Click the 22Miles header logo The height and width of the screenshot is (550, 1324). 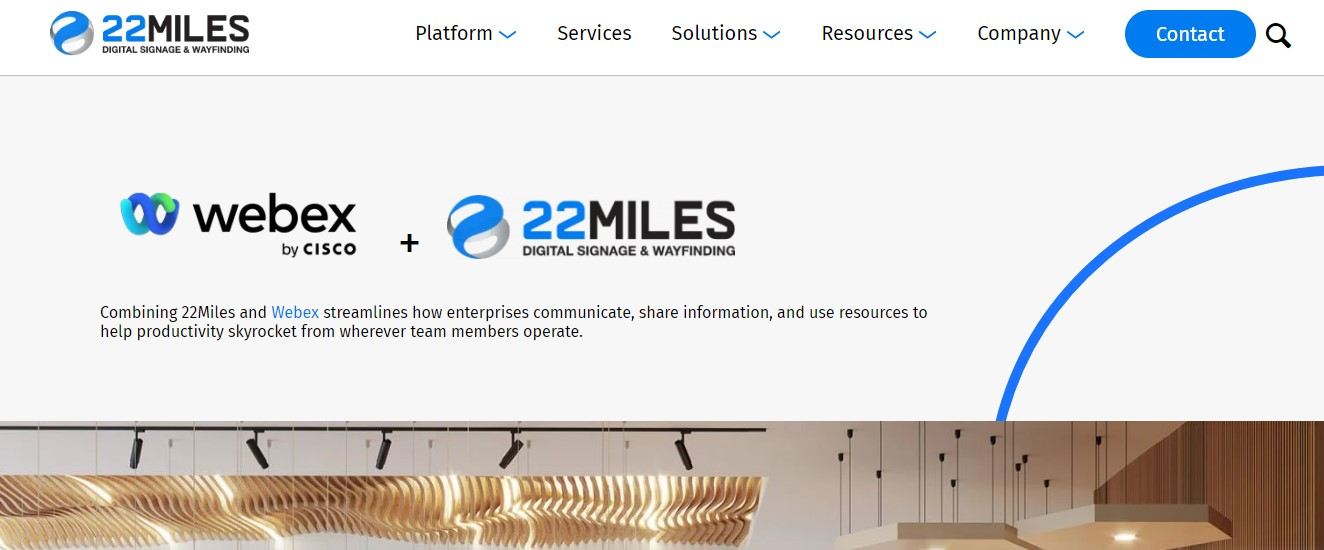pyautogui.click(x=150, y=33)
